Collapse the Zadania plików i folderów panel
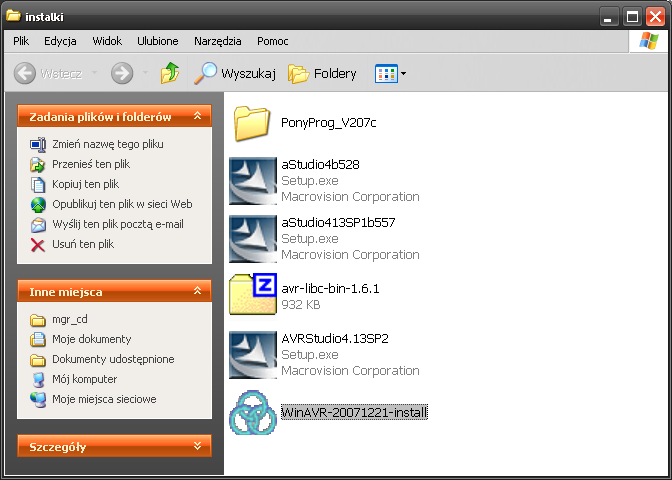 [x=198, y=117]
